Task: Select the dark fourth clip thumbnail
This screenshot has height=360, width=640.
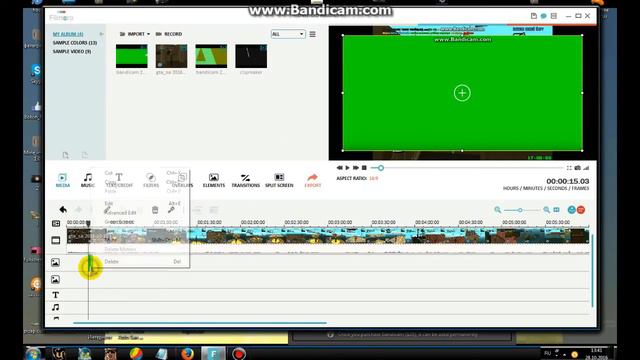Action: (x=251, y=56)
